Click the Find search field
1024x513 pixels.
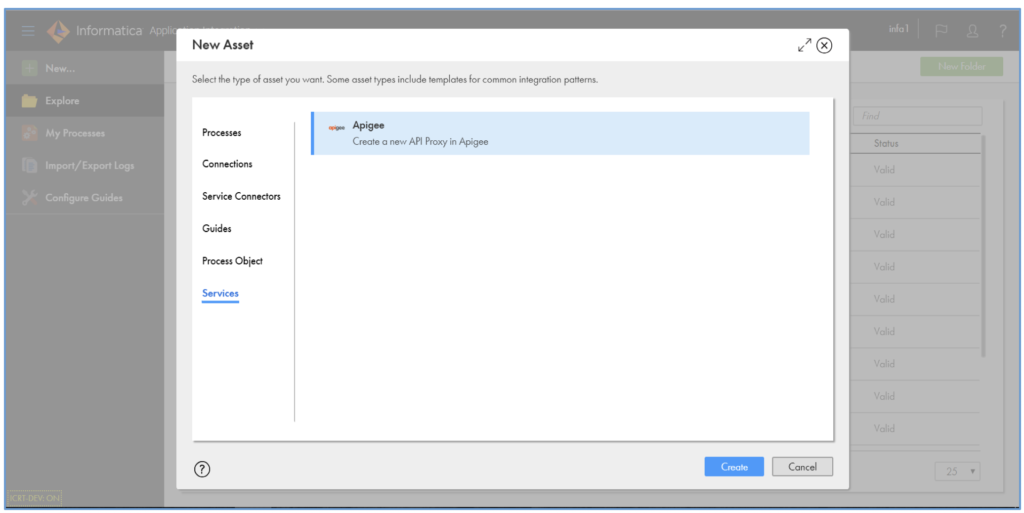[917, 116]
